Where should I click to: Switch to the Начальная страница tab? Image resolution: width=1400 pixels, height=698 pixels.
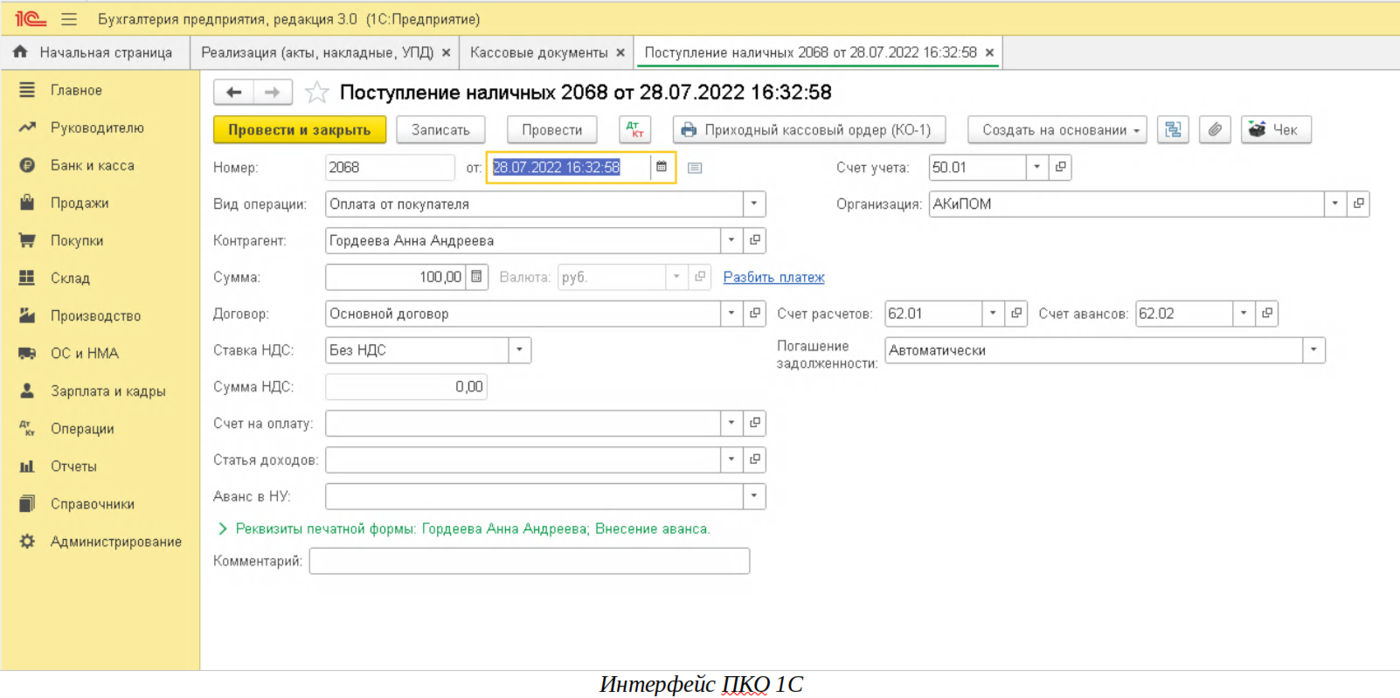point(95,52)
